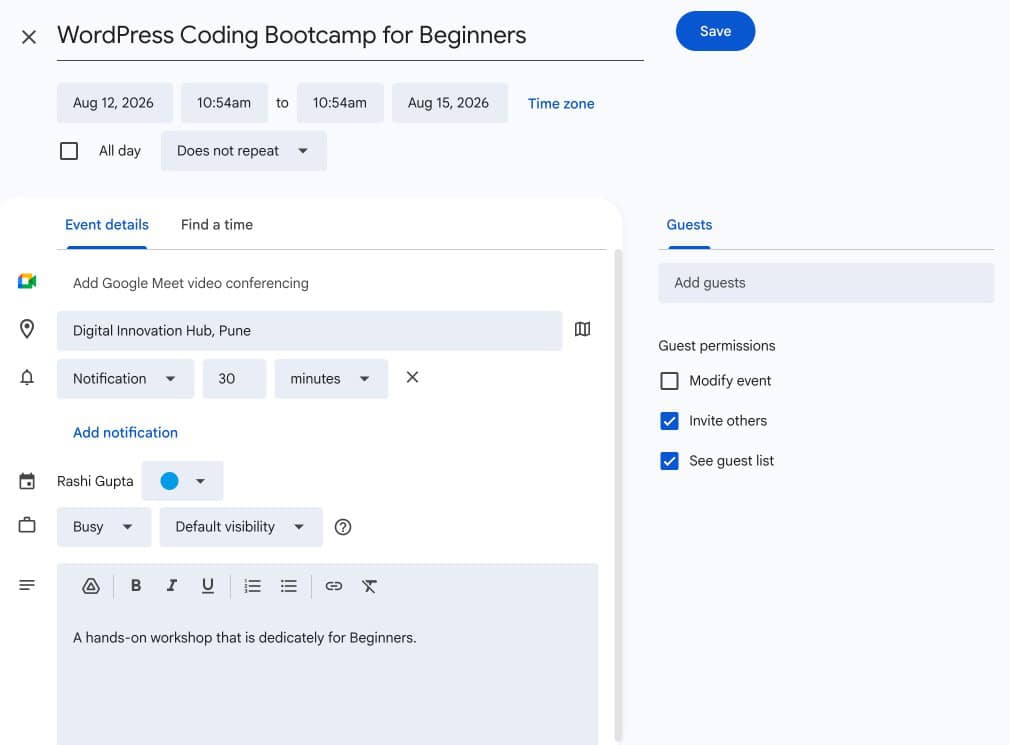Open the map preview icon beside the location
1010x745 pixels.
(582, 330)
